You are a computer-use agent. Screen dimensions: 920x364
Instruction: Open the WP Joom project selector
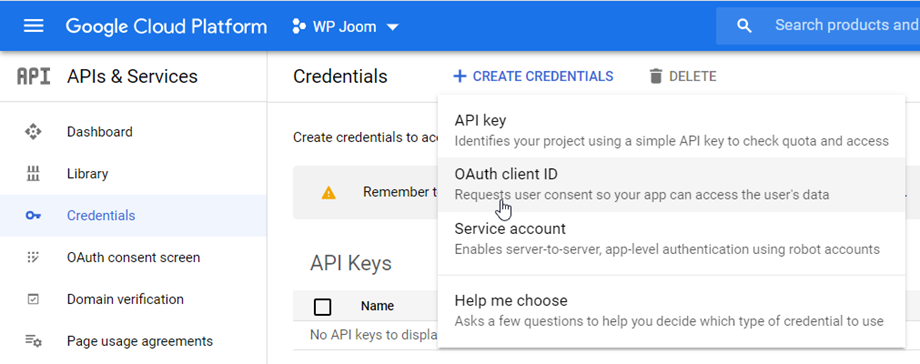[346, 26]
